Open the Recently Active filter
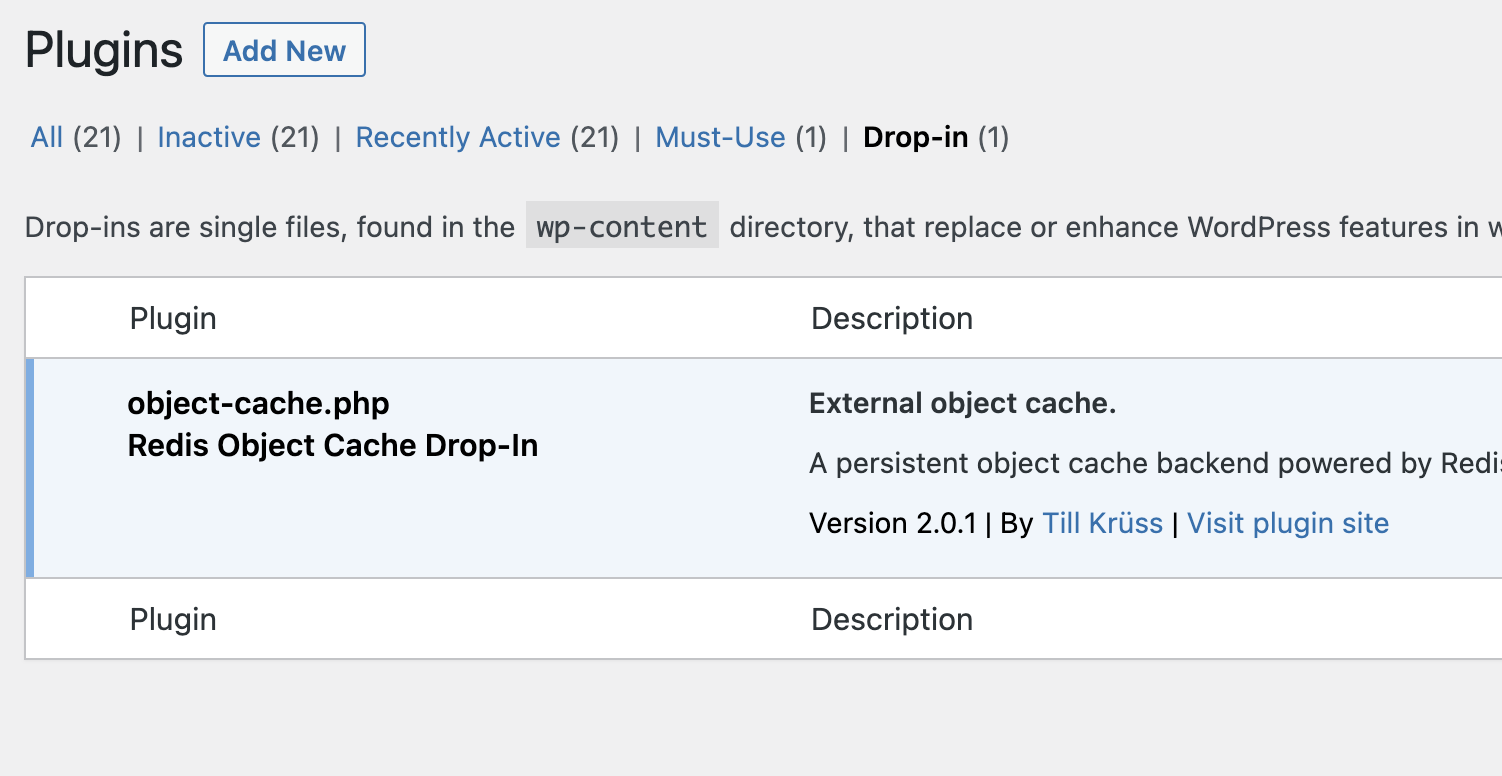Viewport: 1502px width, 776px height. (x=458, y=137)
